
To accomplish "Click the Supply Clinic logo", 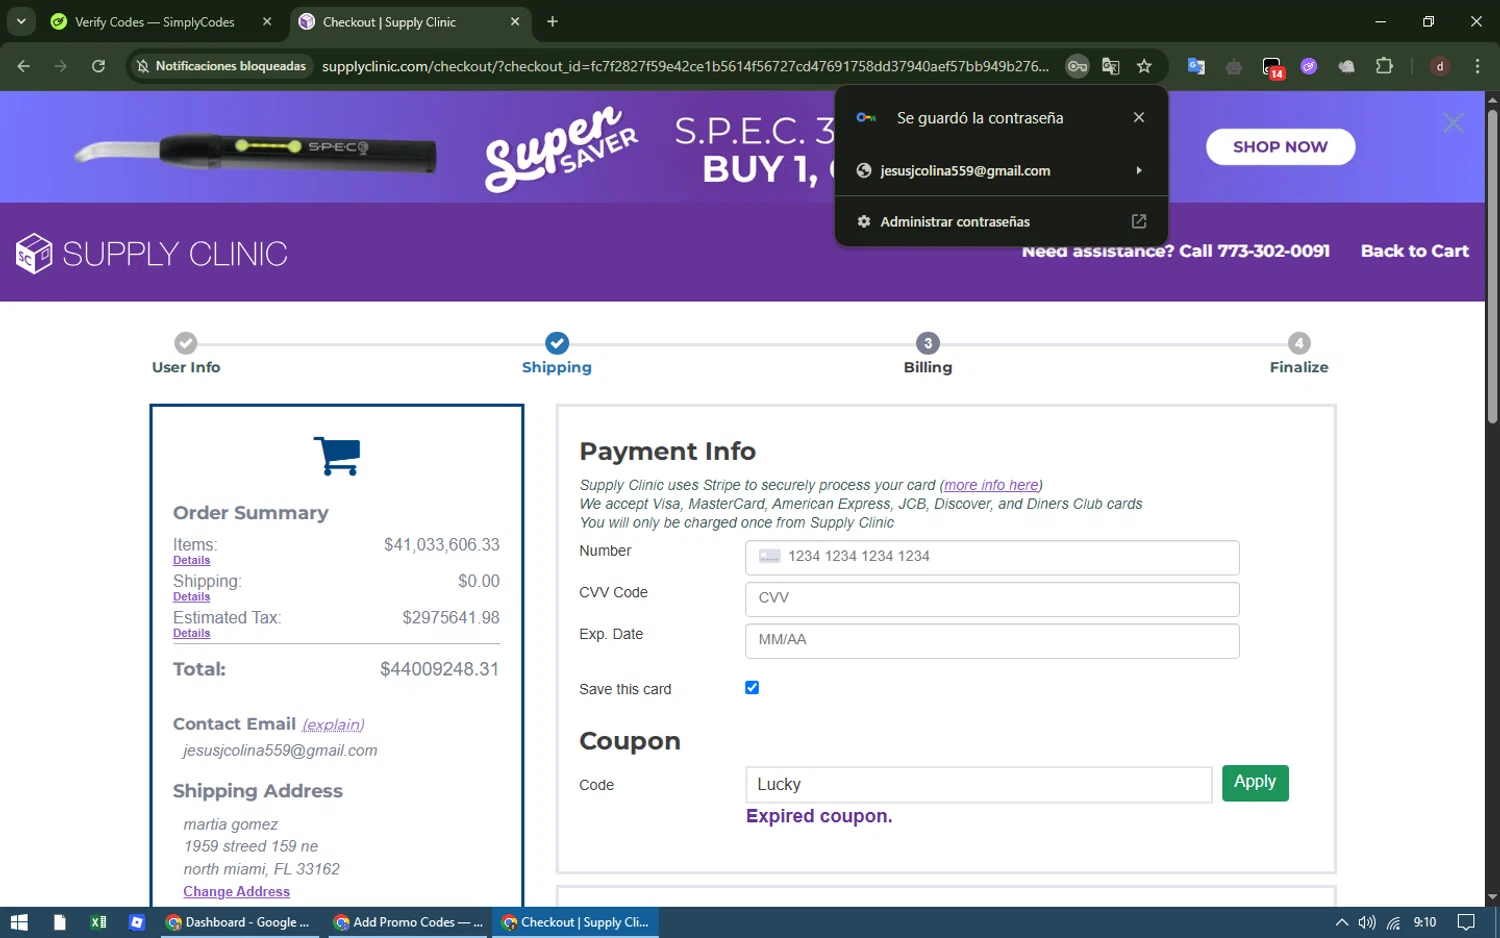I will point(152,253).
